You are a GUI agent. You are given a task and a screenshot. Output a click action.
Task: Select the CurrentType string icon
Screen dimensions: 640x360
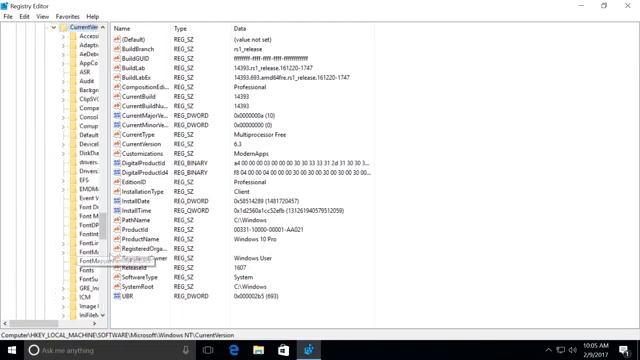click(117, 134)
